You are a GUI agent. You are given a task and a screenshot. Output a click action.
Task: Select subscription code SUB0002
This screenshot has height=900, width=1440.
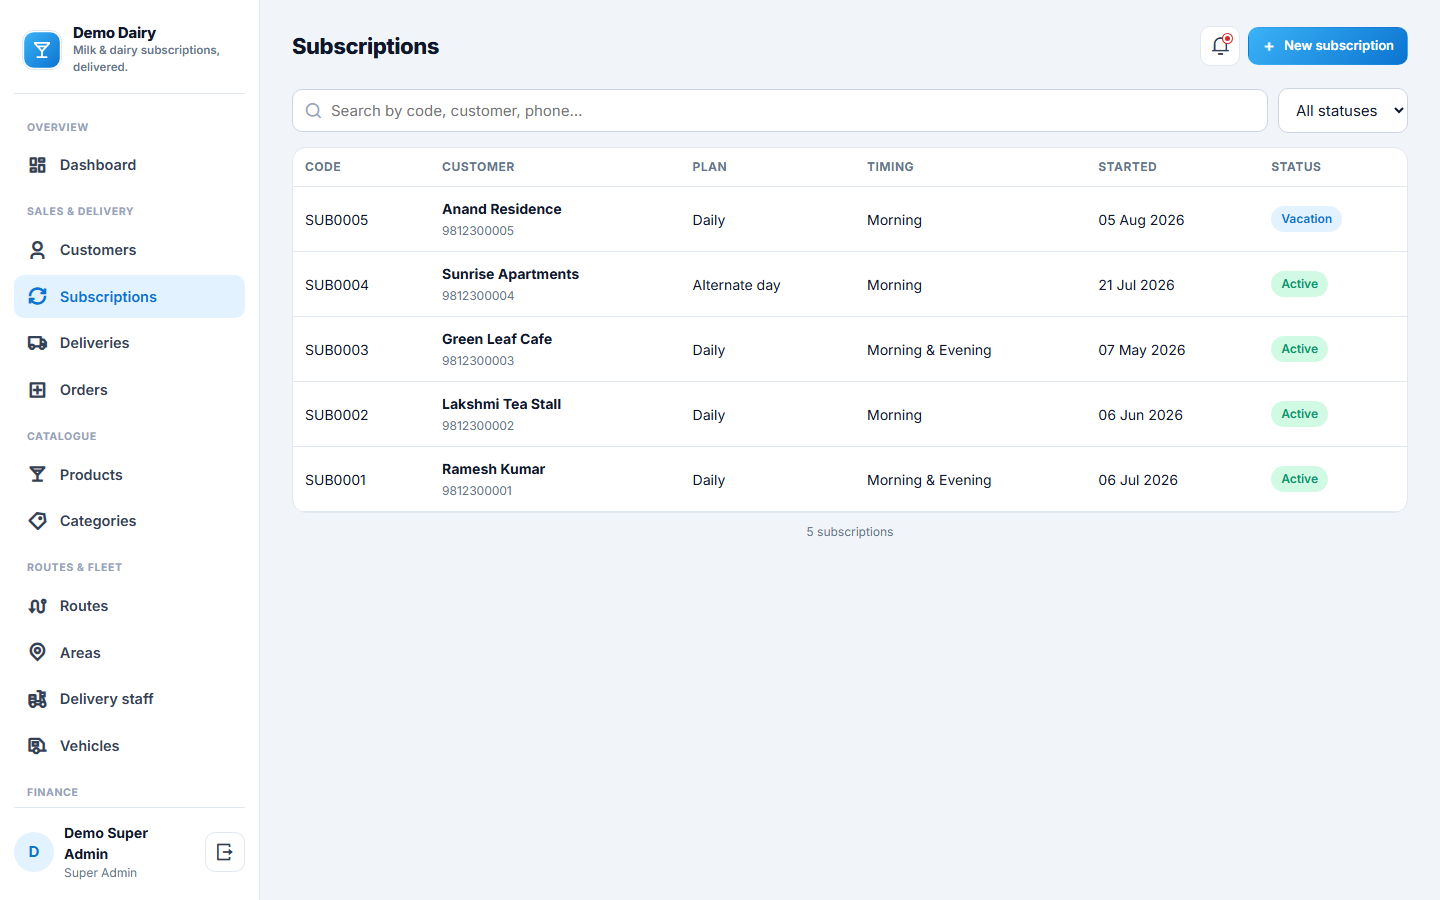337,415
